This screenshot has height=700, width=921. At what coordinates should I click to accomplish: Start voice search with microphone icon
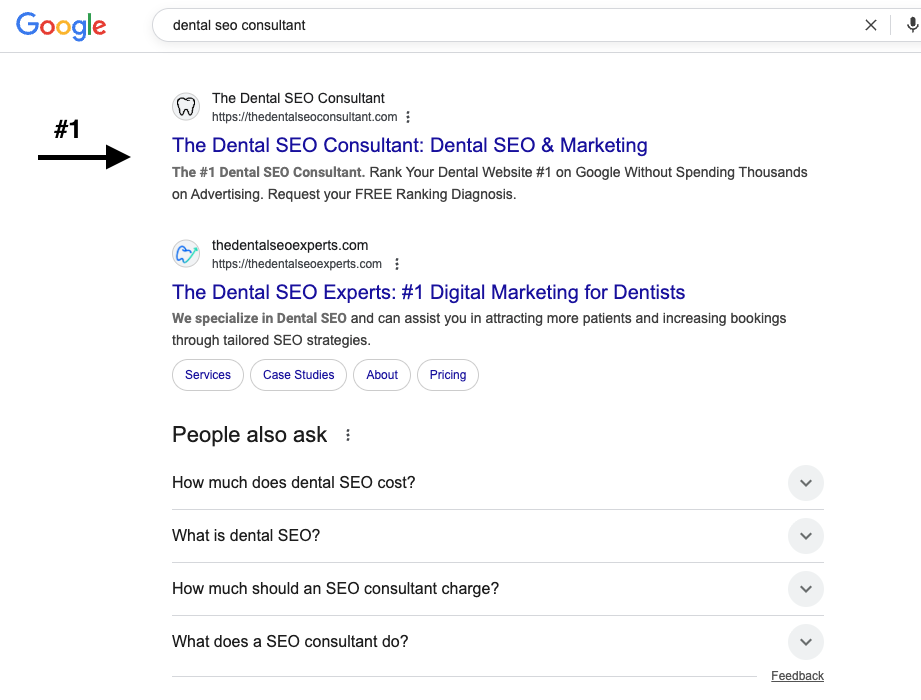[912, 25]
